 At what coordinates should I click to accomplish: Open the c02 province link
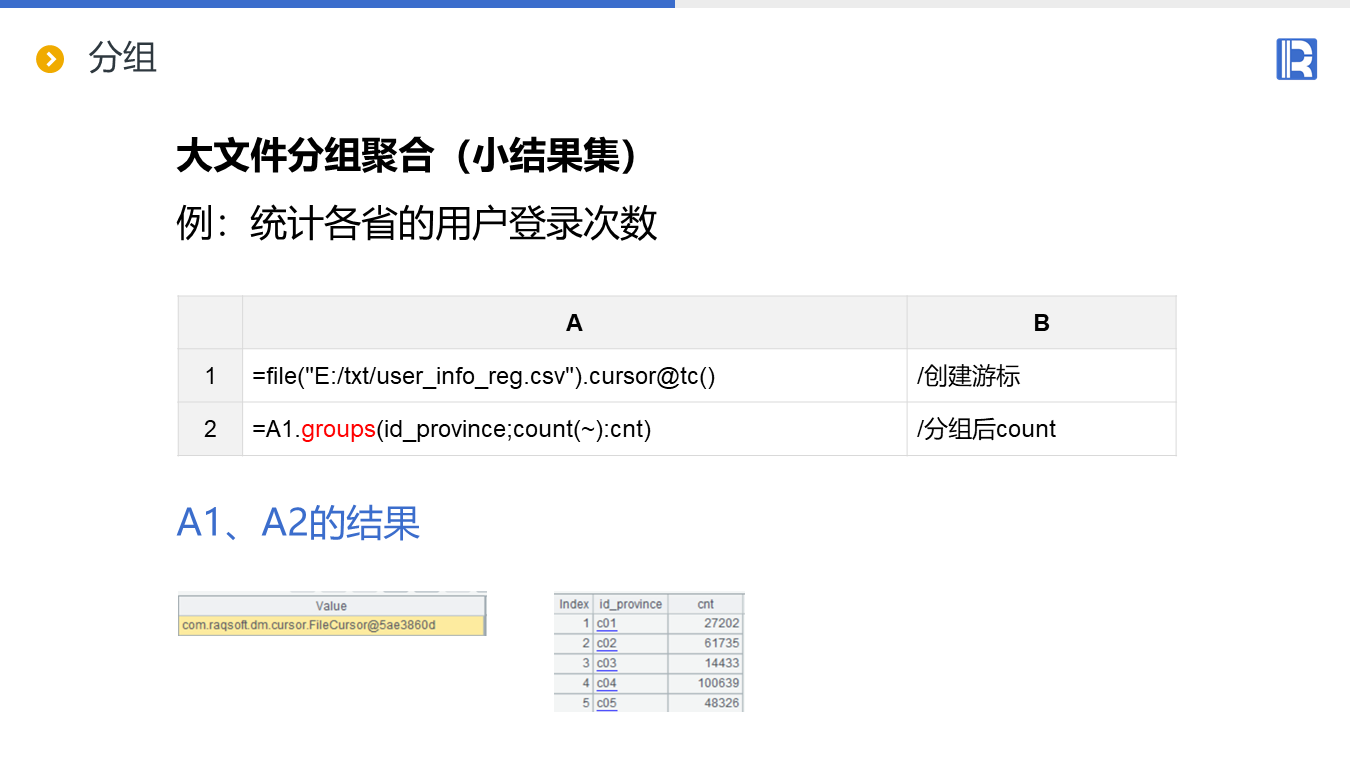coord(606,644)
